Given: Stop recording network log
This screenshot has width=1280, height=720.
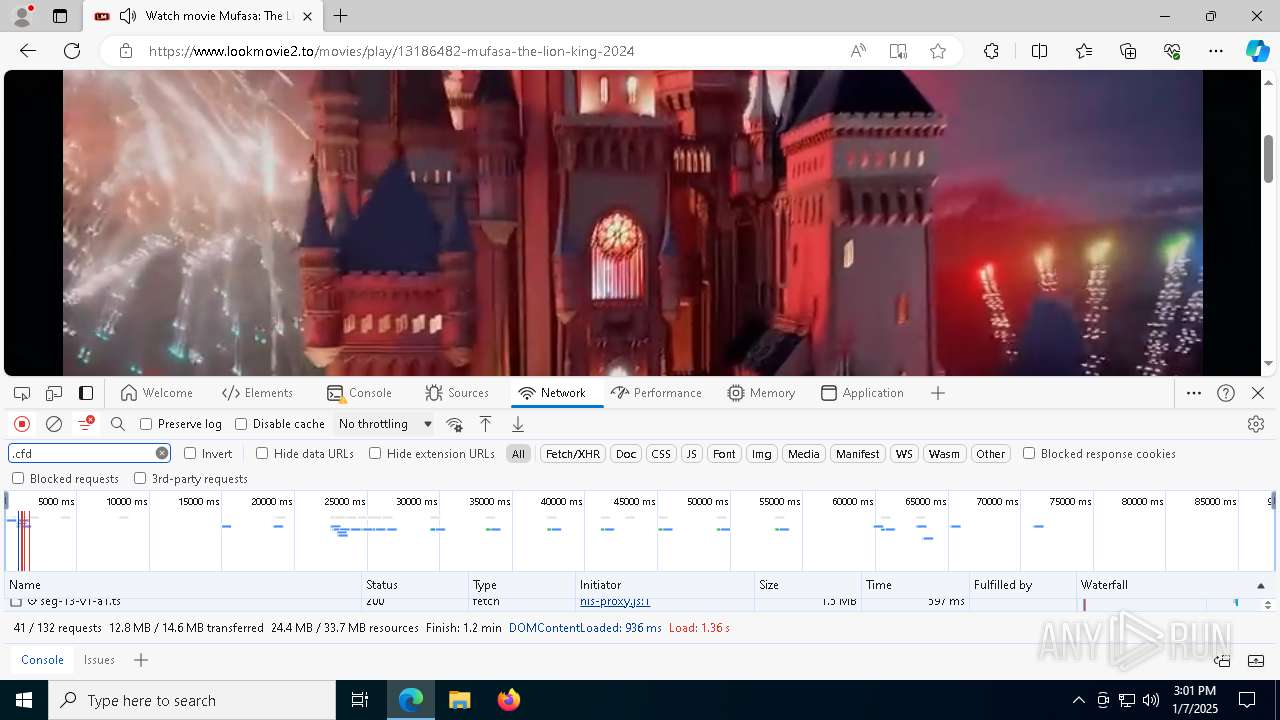Looking at the screenshot, I should pos(22,424).
